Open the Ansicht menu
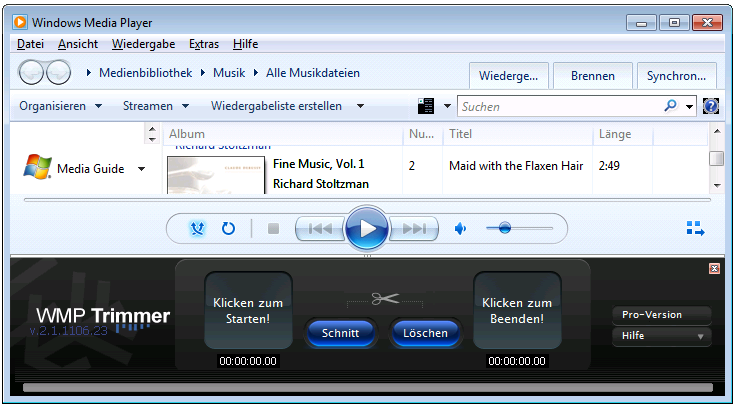 point(78,44)
